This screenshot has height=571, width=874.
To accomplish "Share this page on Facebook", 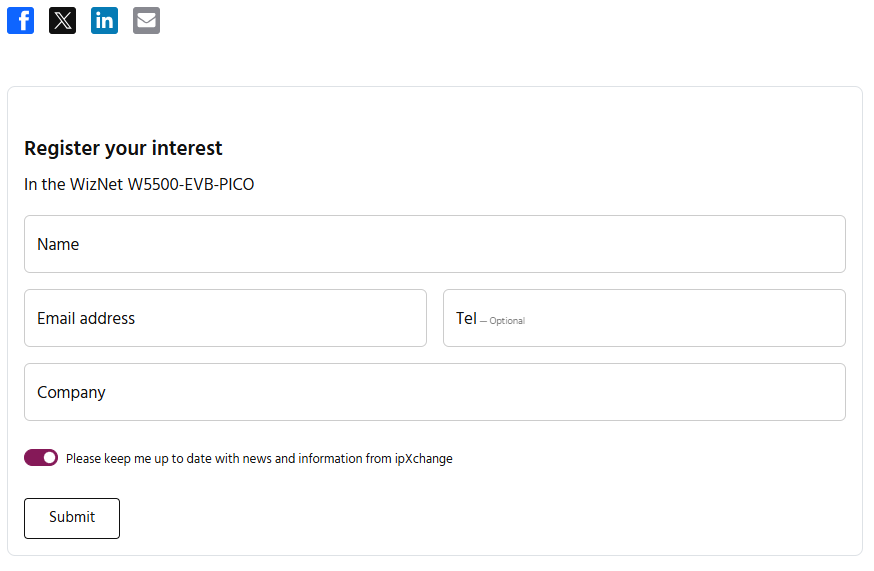I will click(20, 20).
